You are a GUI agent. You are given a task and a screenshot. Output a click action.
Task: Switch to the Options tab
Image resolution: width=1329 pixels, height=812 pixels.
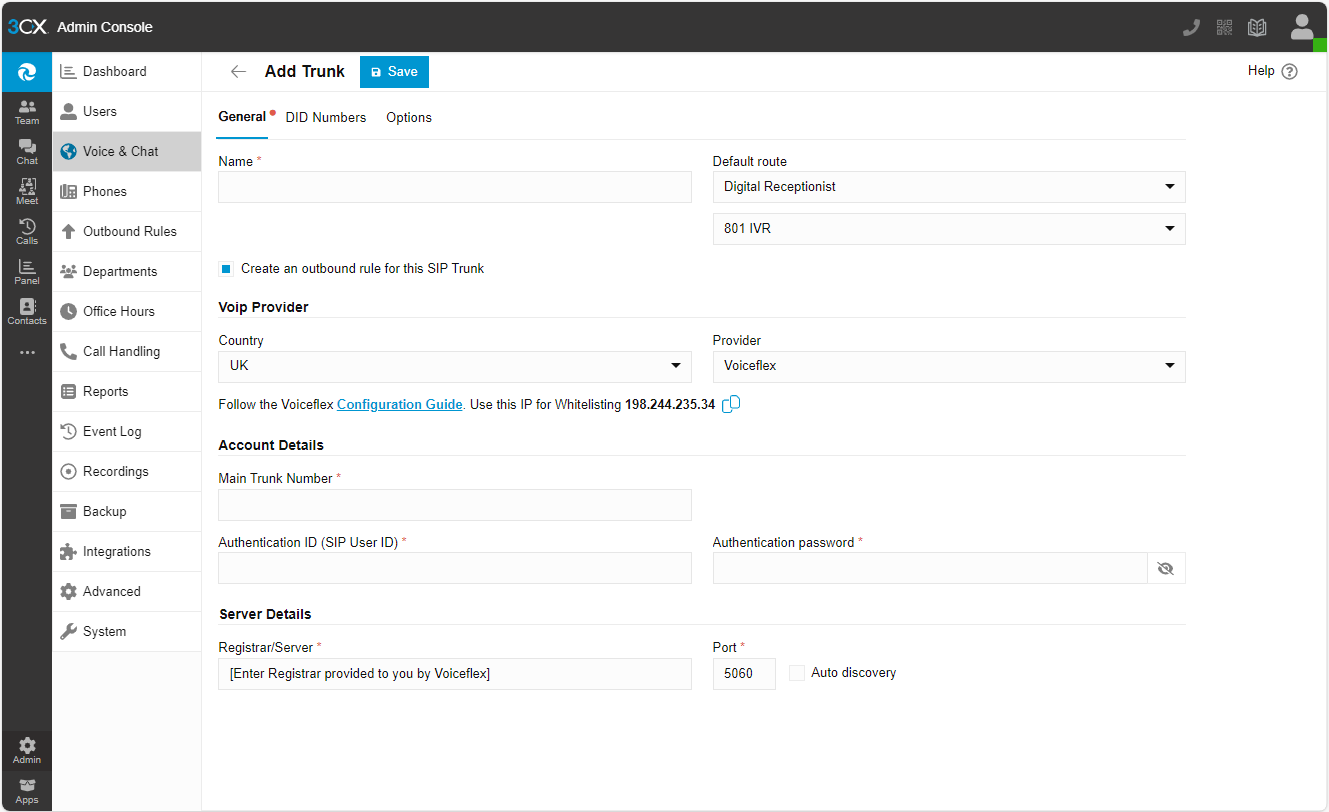[x=409, y=117]
